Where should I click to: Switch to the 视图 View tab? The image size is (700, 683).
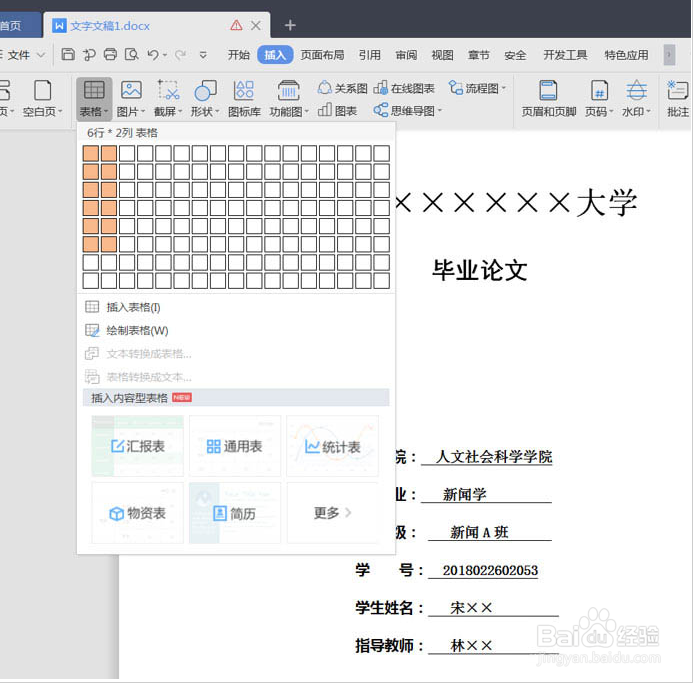point(442,55)
